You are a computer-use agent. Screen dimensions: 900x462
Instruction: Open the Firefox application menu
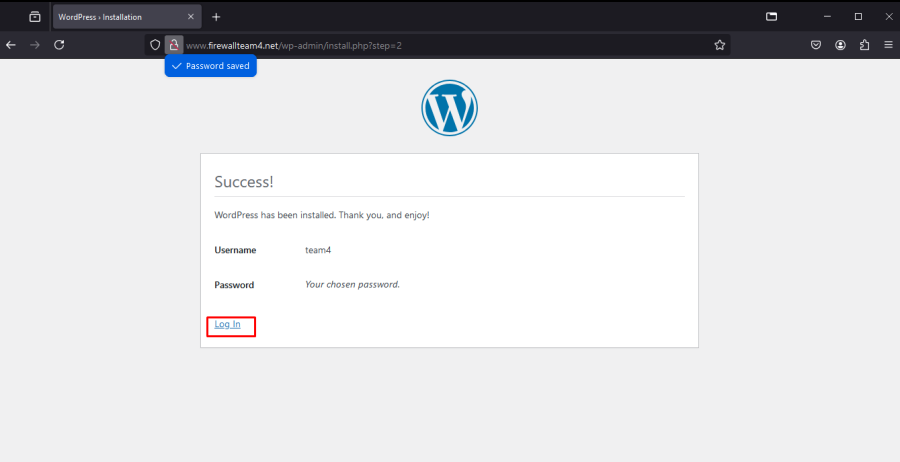pos(889,45)
